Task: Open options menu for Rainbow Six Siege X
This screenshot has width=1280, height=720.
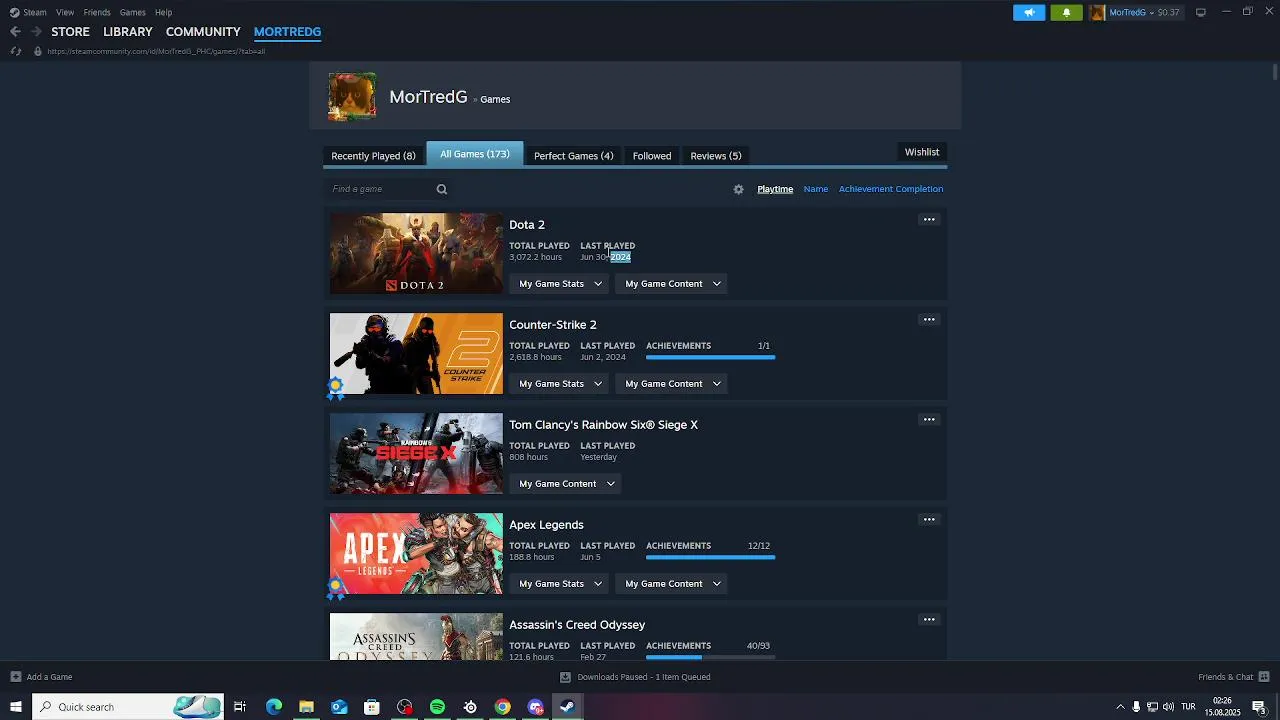Action: (929, 420)
